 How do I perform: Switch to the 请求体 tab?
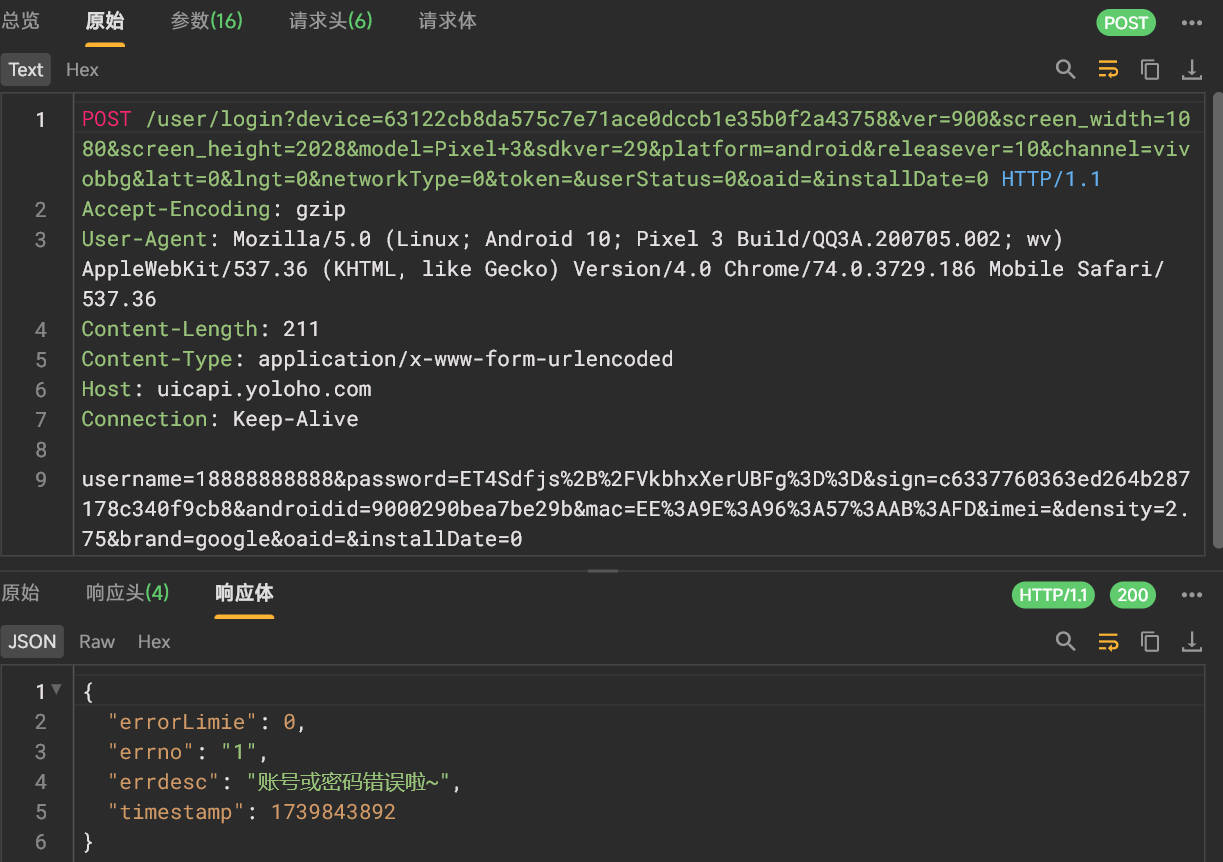[447, 21]
